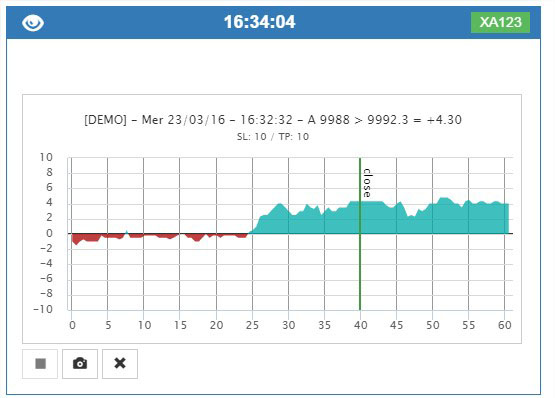Screen dimensions: 555x398
Task: Click the rotated 'close' label text
Action: pyautogui.click(x=367, y=183)
